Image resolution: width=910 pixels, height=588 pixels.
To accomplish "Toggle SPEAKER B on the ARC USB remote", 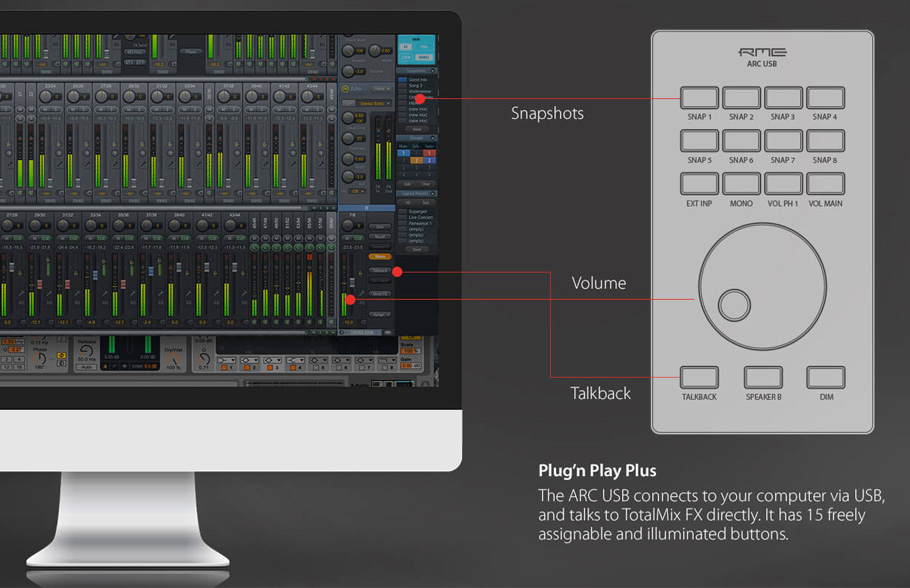I will pyautogui.click(x=763, y=377).
